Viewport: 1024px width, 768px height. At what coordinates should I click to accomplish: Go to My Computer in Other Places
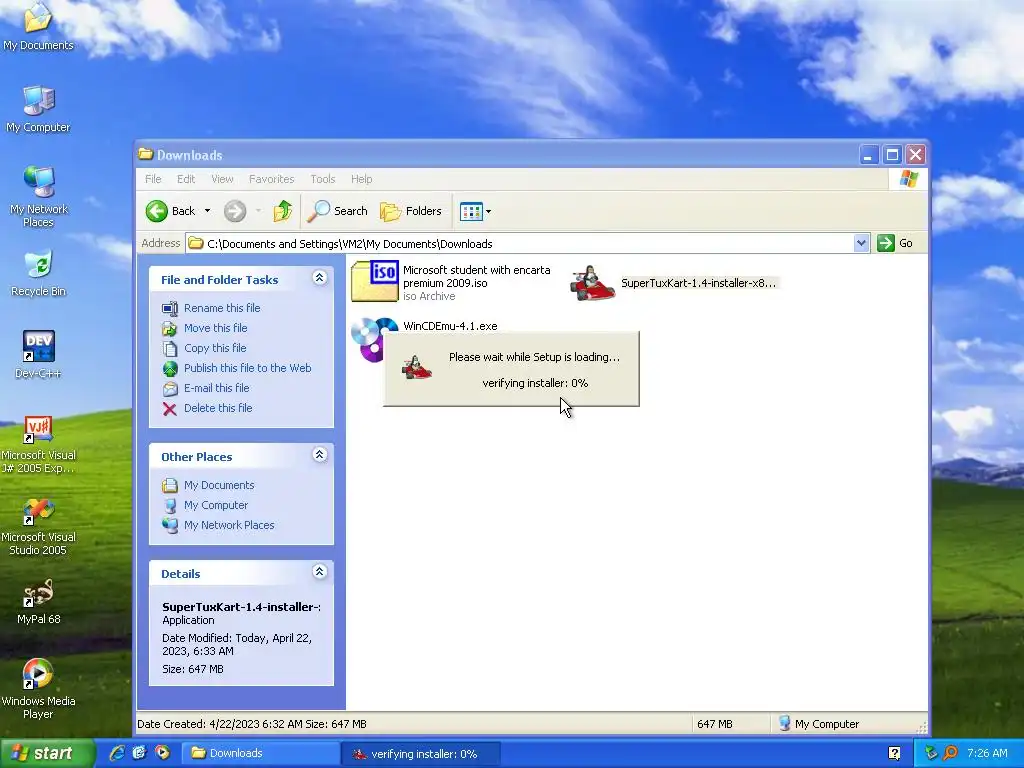click(x=205, y=505)
